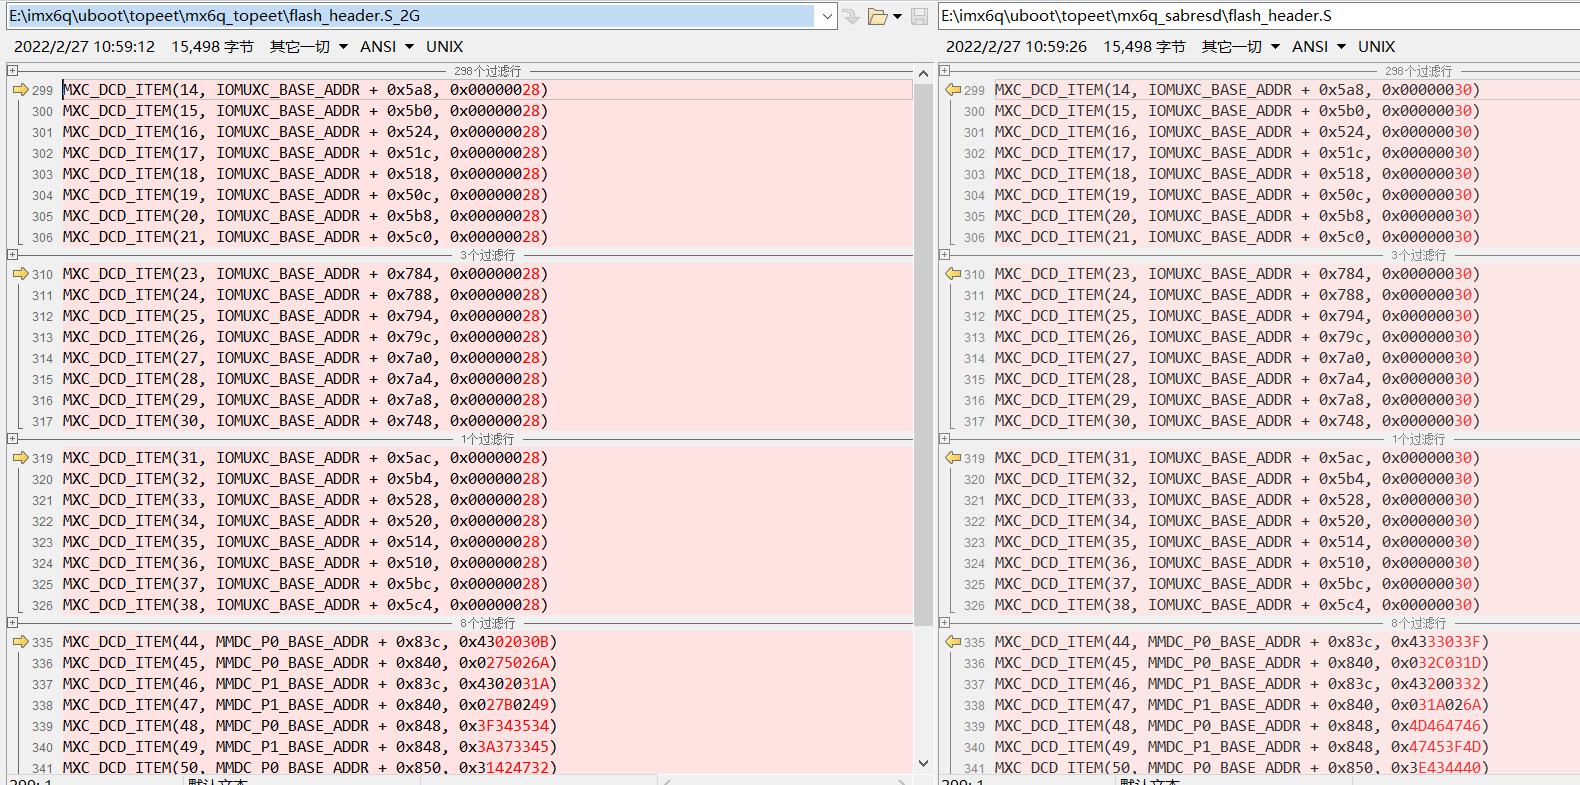Expand the right pane 298 filtered lines section

pos(944,70)
